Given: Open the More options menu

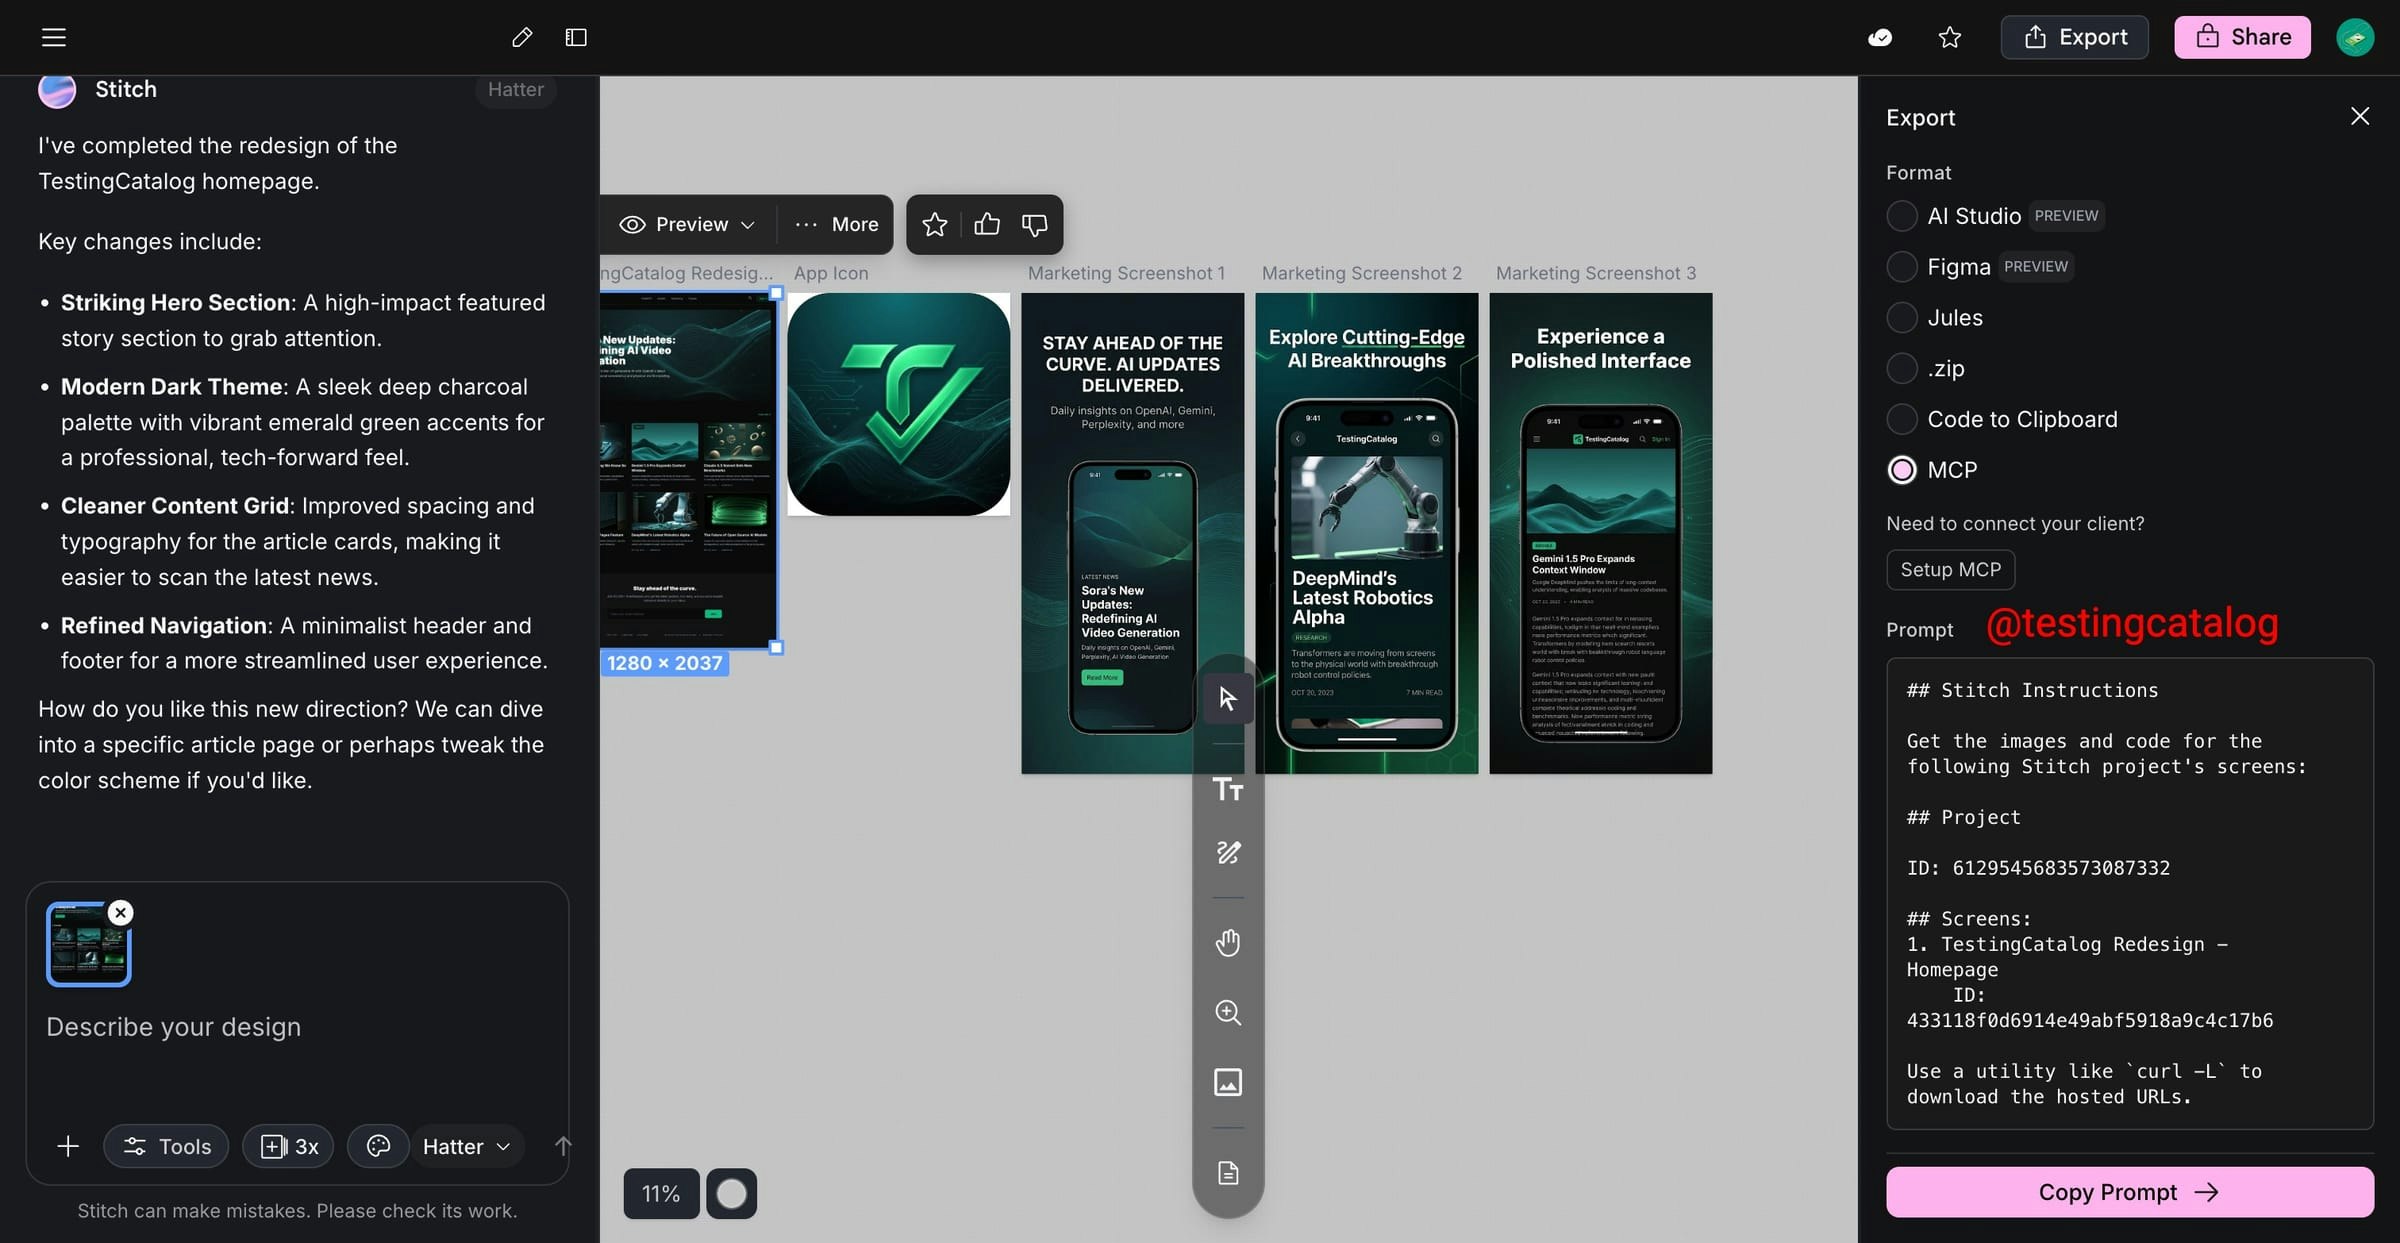Looking at the screenshot, I should (x=837, y=224).
